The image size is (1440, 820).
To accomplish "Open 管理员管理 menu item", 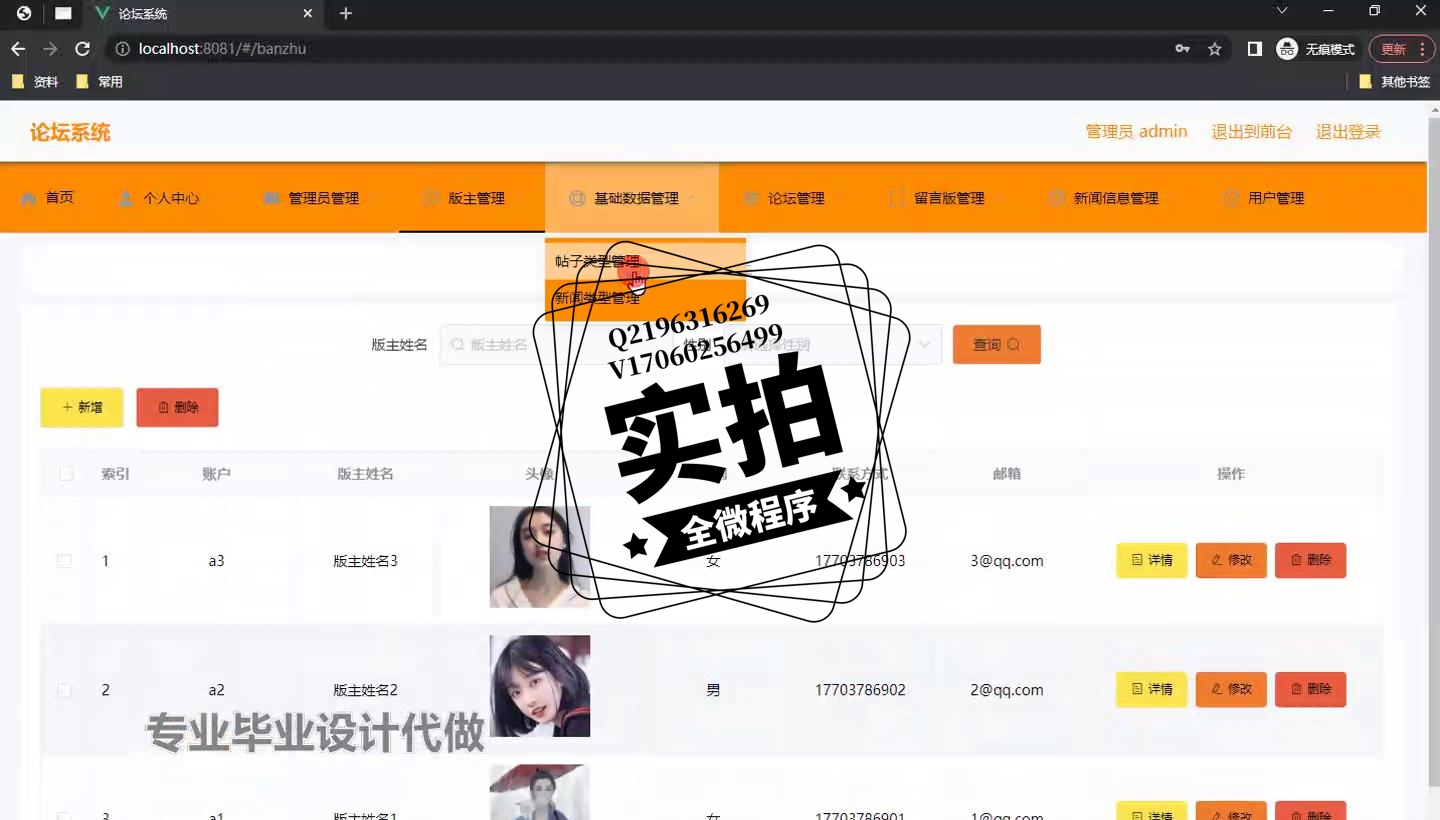I will 311,198.
